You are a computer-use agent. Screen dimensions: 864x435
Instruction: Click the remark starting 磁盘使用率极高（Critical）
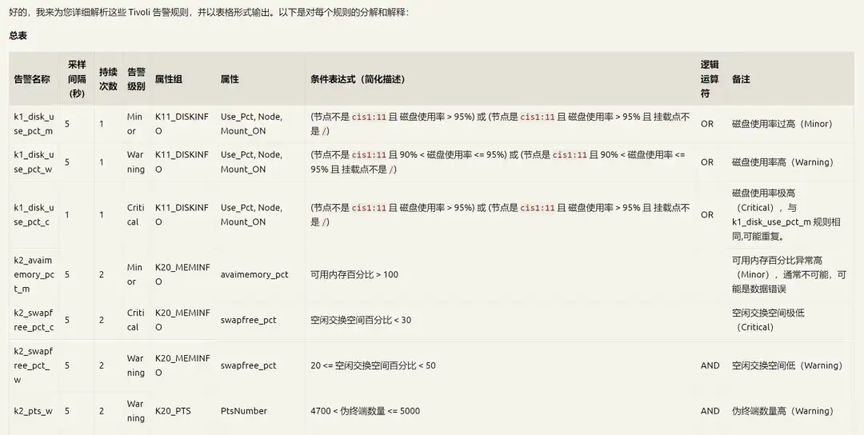(786, 215)
